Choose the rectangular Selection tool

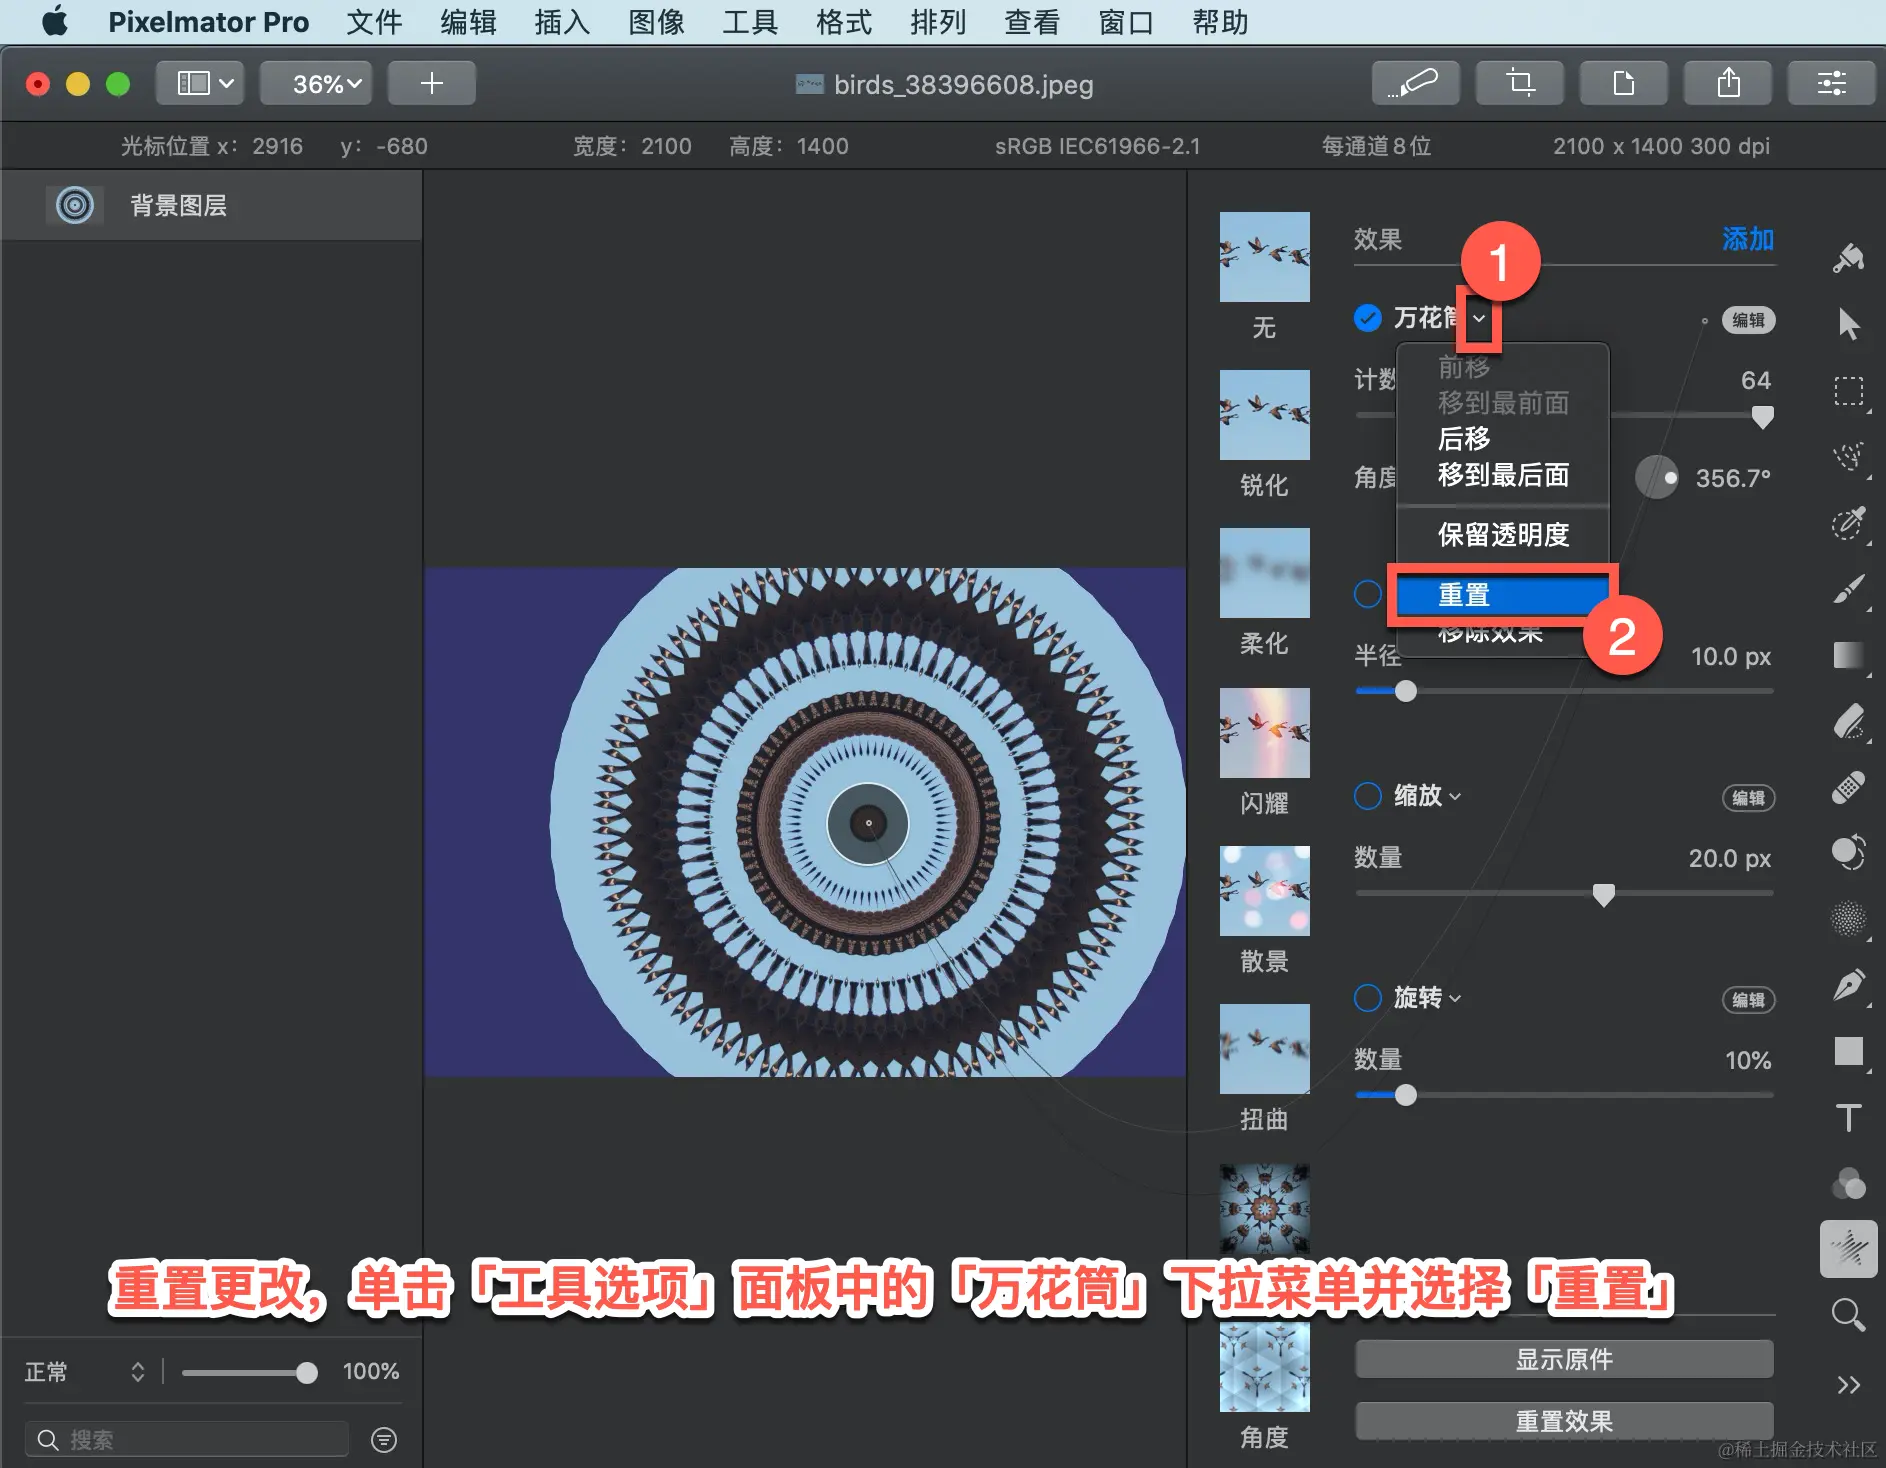click(1848, 390)
